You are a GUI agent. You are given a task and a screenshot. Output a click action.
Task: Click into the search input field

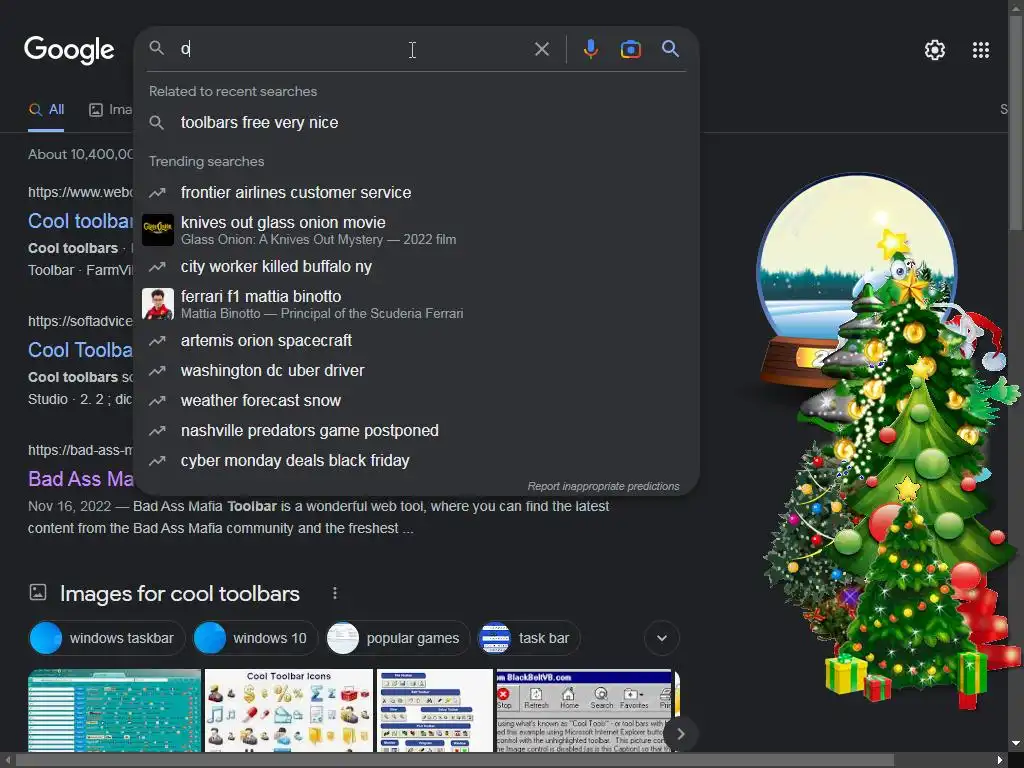point(353,49)
